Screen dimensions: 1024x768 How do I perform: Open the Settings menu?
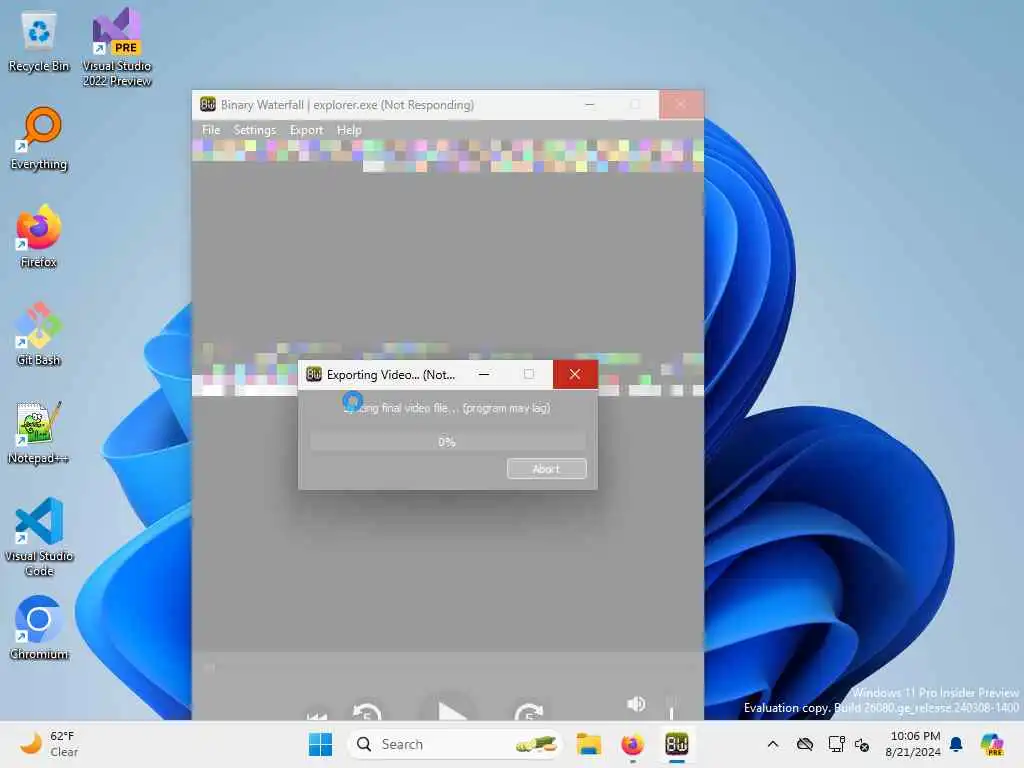255,130
